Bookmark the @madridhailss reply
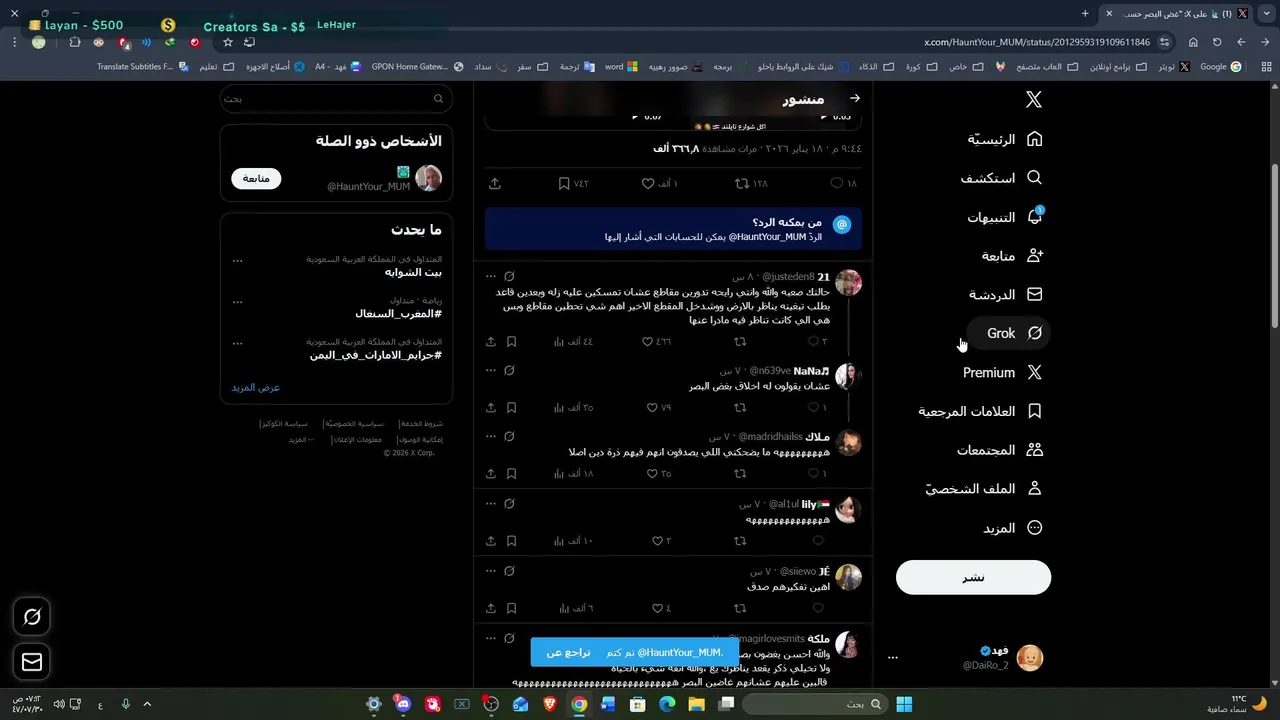The image size is (1280, 720). (511, 474)
